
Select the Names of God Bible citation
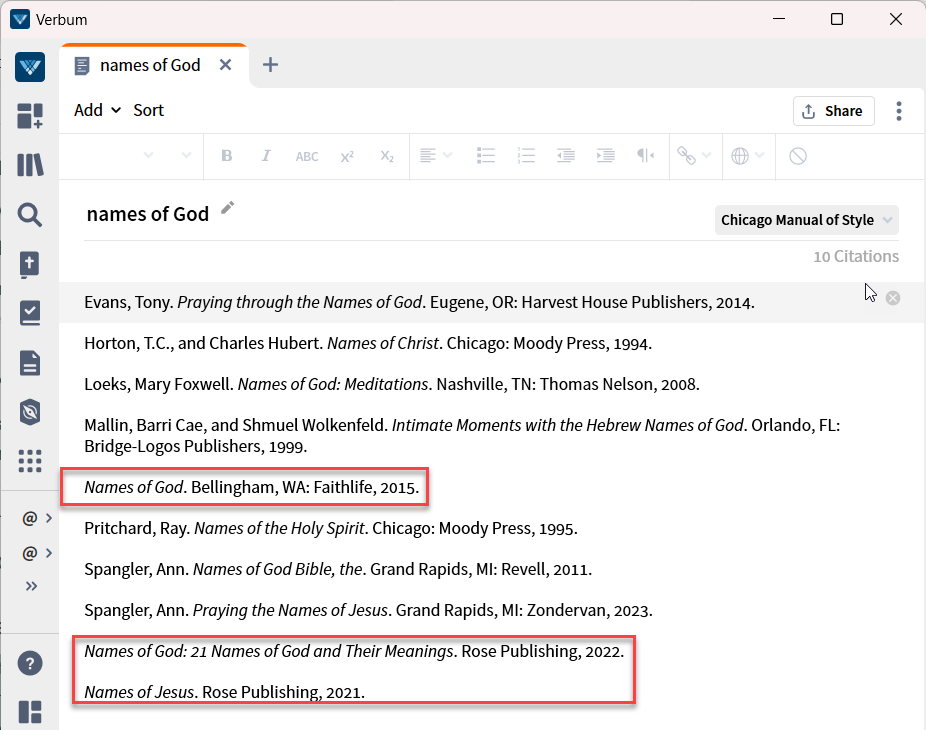pyautogui.click(x=338, y=569)
